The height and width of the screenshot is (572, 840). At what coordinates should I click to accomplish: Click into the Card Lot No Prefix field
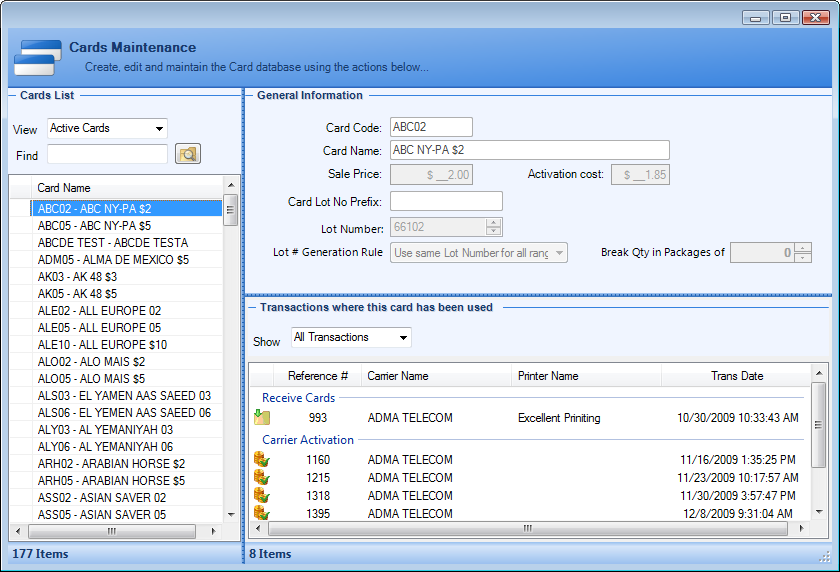click(x=445, y=202)
